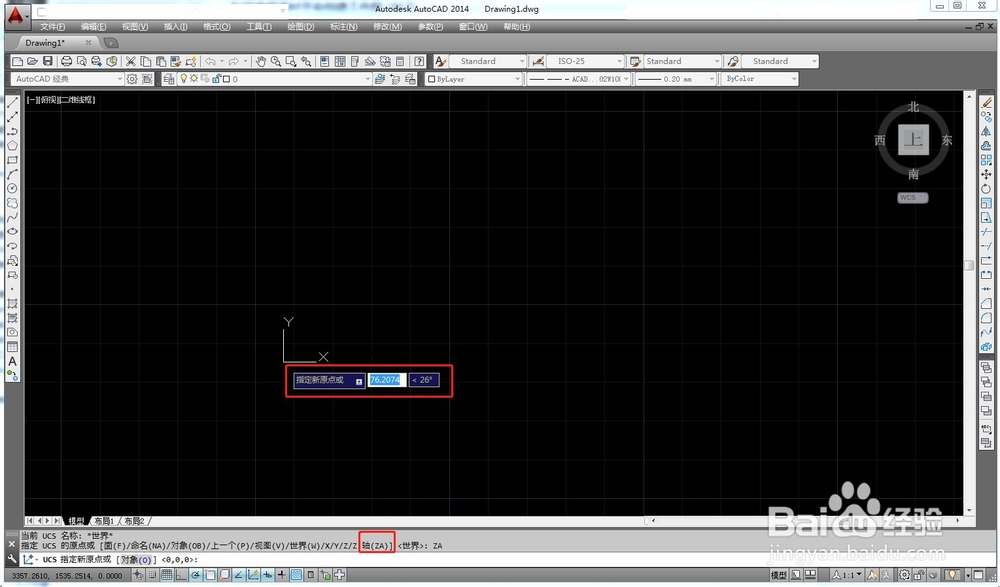Screen dimensions: 1000x587
Task: Click the 对象(O) command option
Action: tap(137, 560)
